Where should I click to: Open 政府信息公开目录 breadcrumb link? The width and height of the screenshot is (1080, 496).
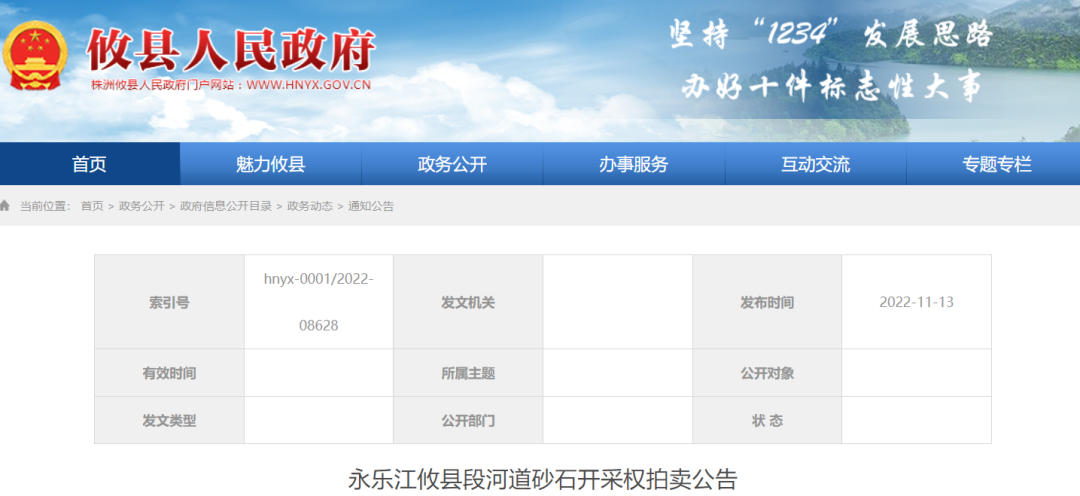pyautogui.click(x=226, y=206)
